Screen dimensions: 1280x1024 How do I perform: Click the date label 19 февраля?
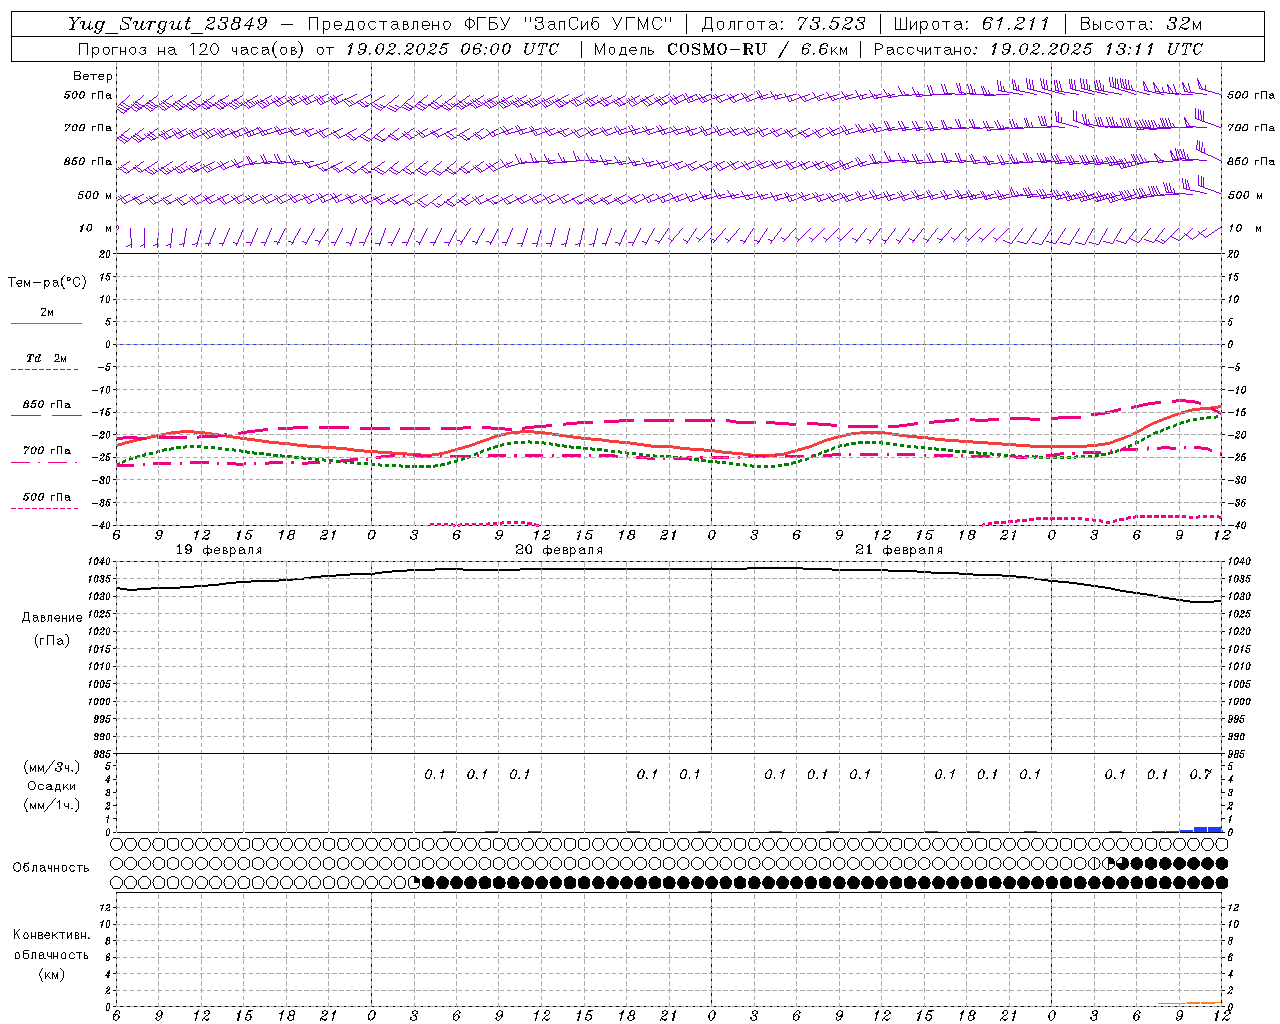click(x=219, y=550)
